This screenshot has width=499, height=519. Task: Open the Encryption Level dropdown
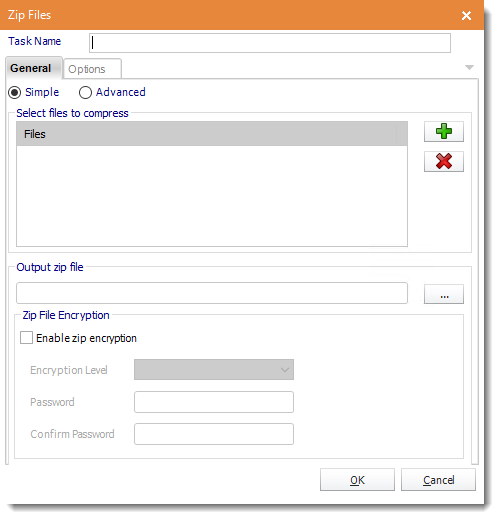click(x=214, y=369)
